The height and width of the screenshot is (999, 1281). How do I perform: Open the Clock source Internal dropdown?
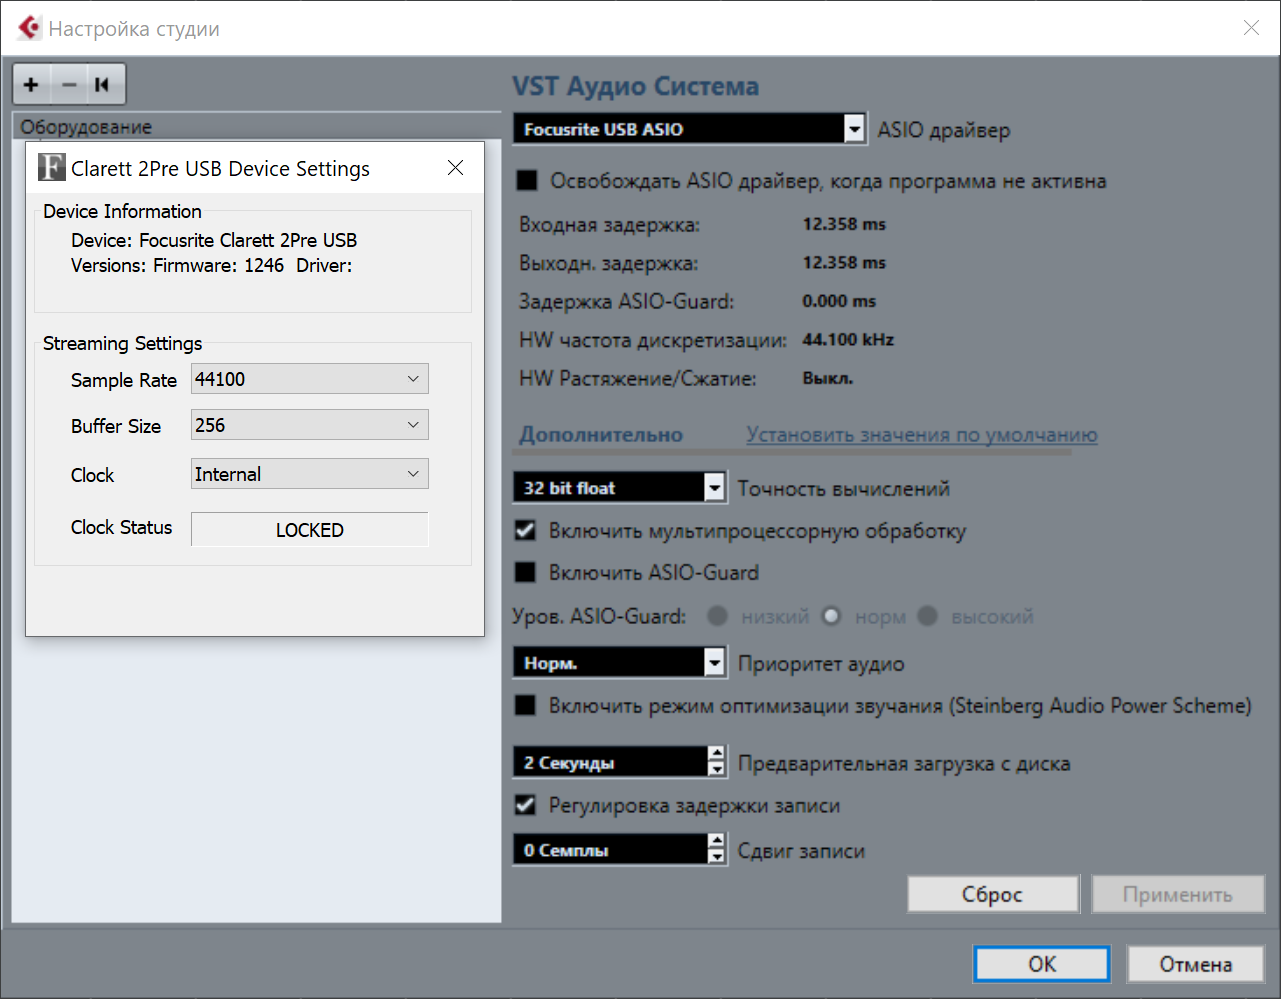coord(310,474)
